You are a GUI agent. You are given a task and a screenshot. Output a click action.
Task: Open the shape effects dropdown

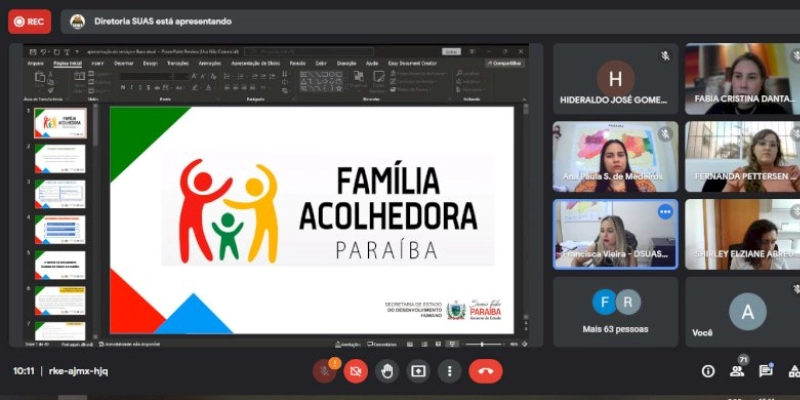[411, 89]
